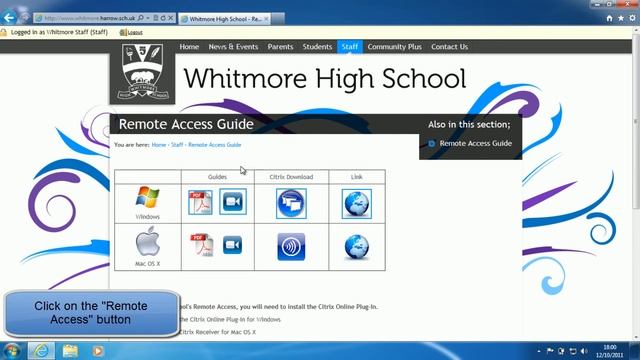
Task: Click the padlock icon beside Logged in
Action: click(4, 32)
